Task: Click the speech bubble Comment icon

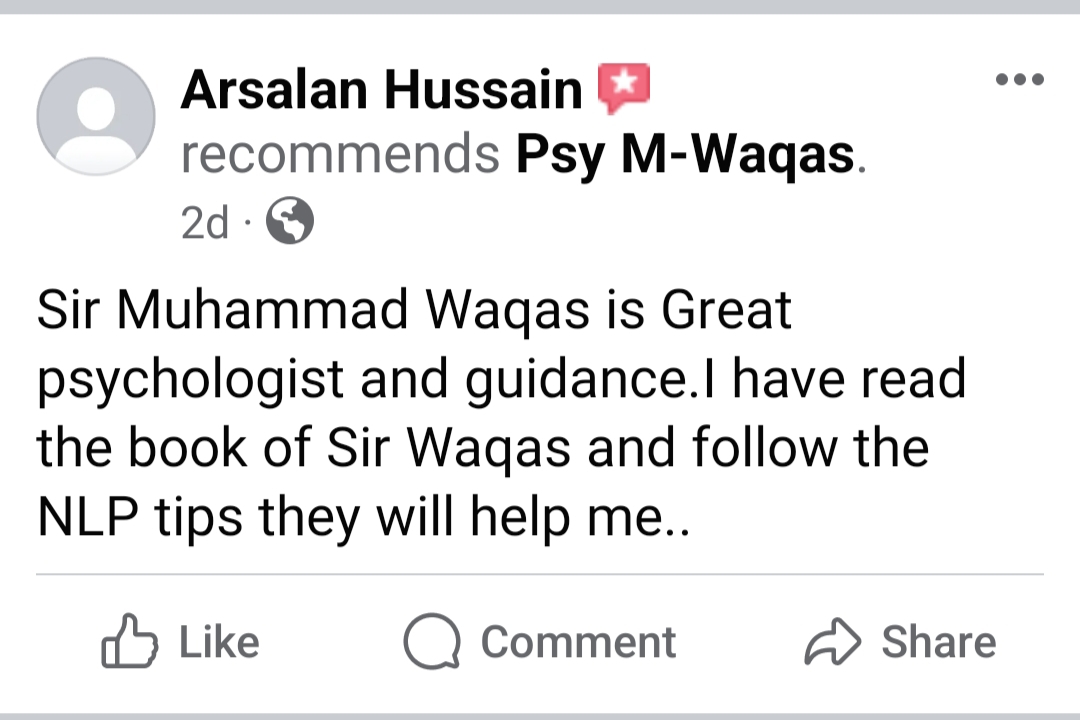Action: 432,641
